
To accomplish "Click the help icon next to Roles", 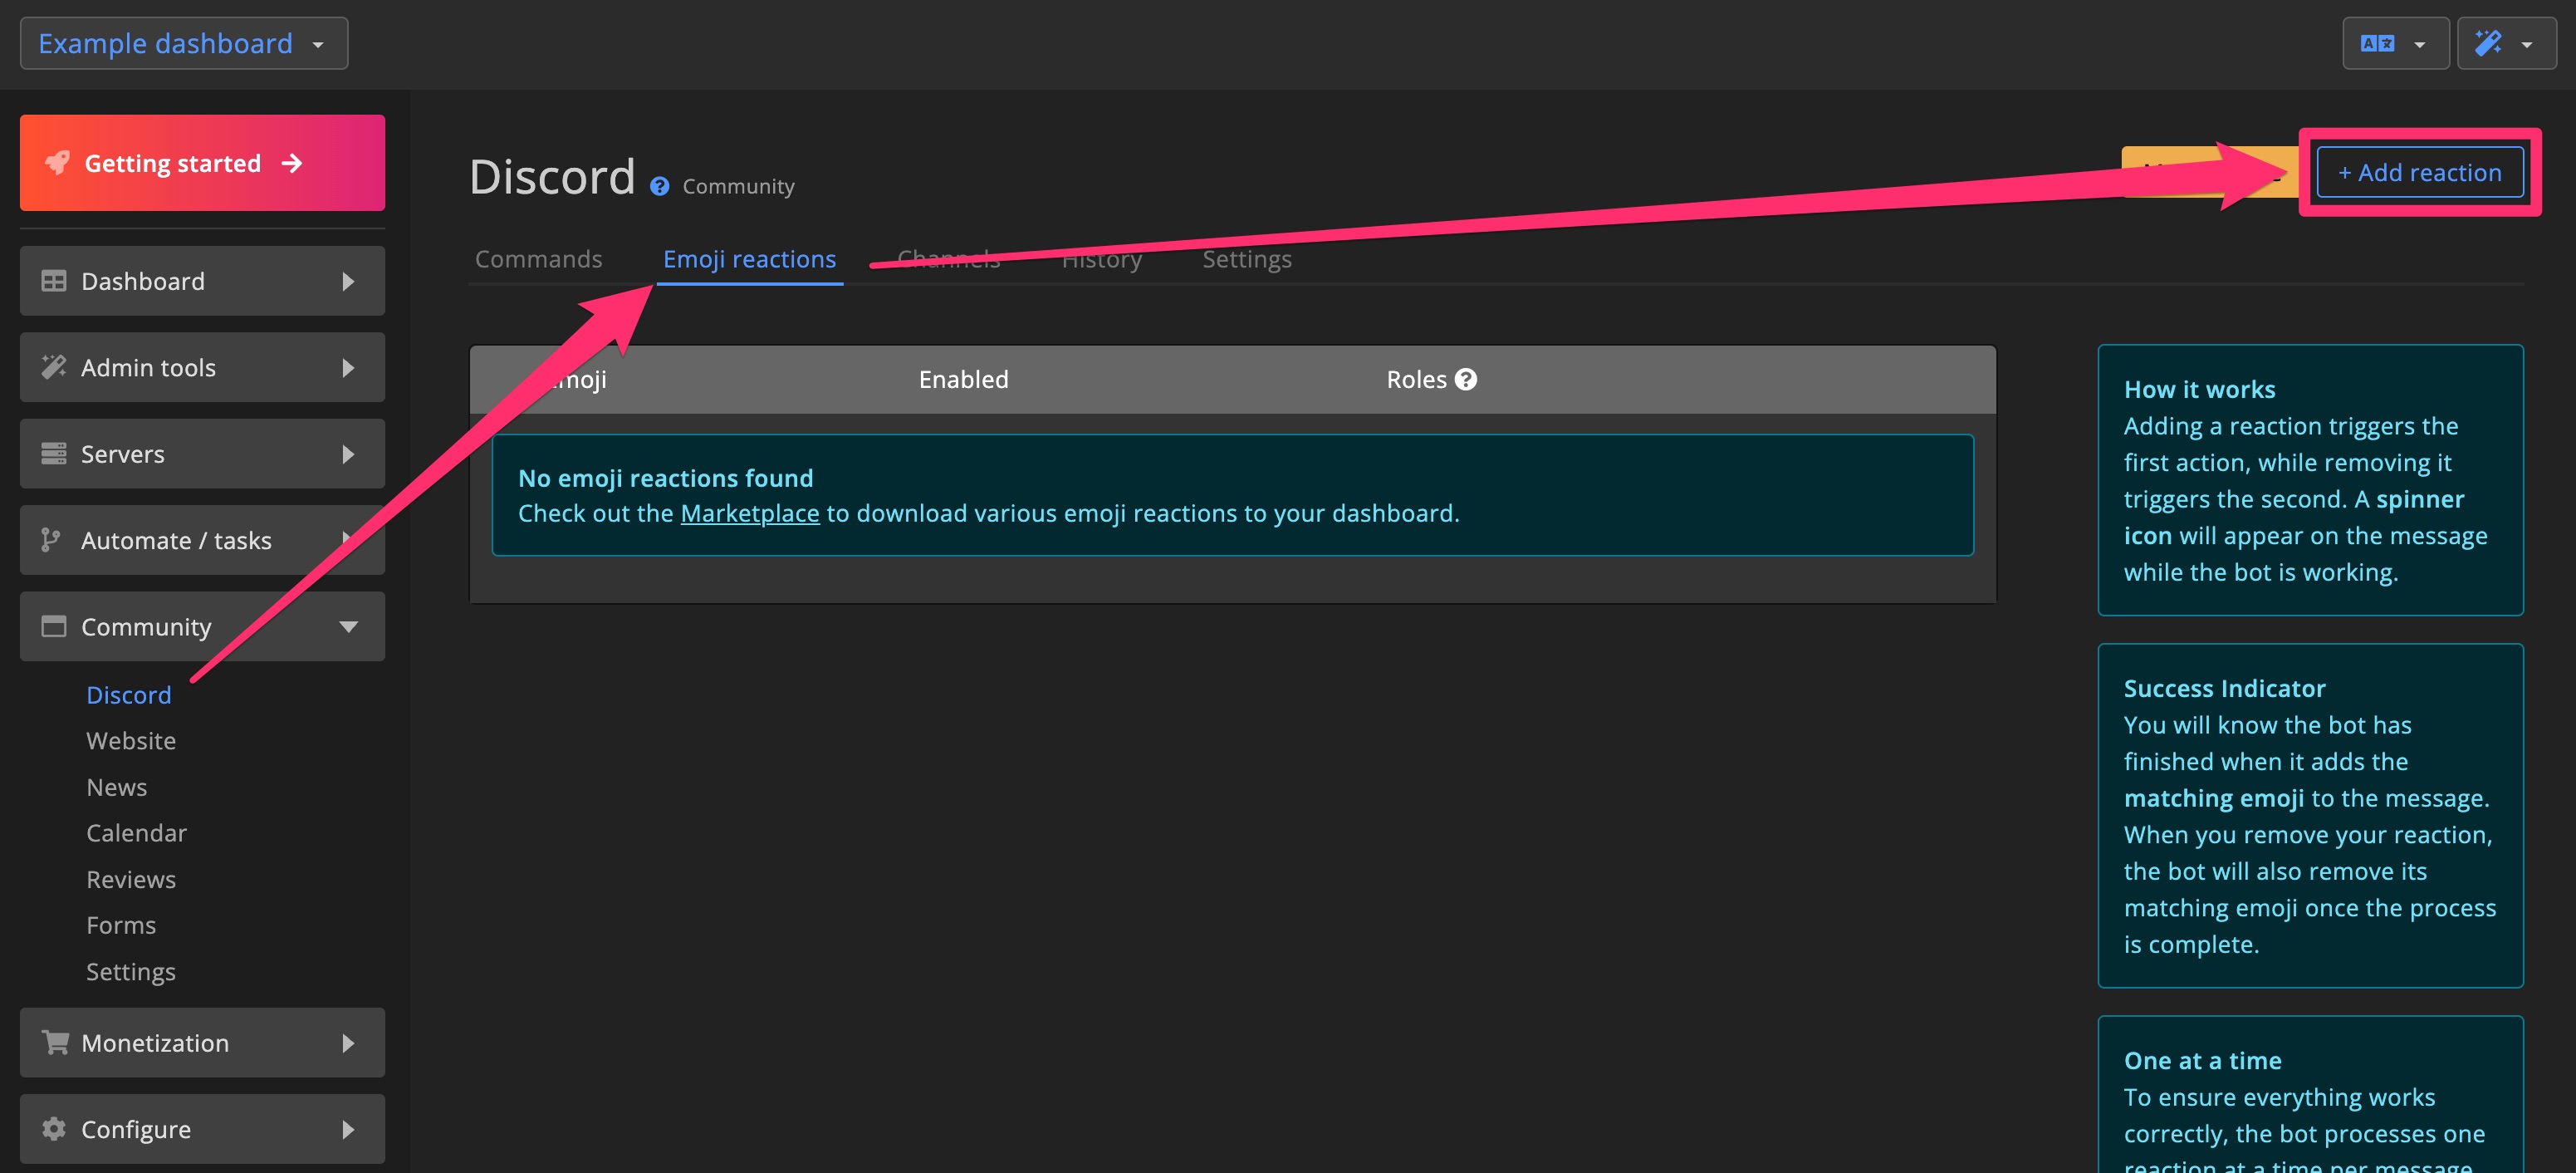I will click(1466, 379).
